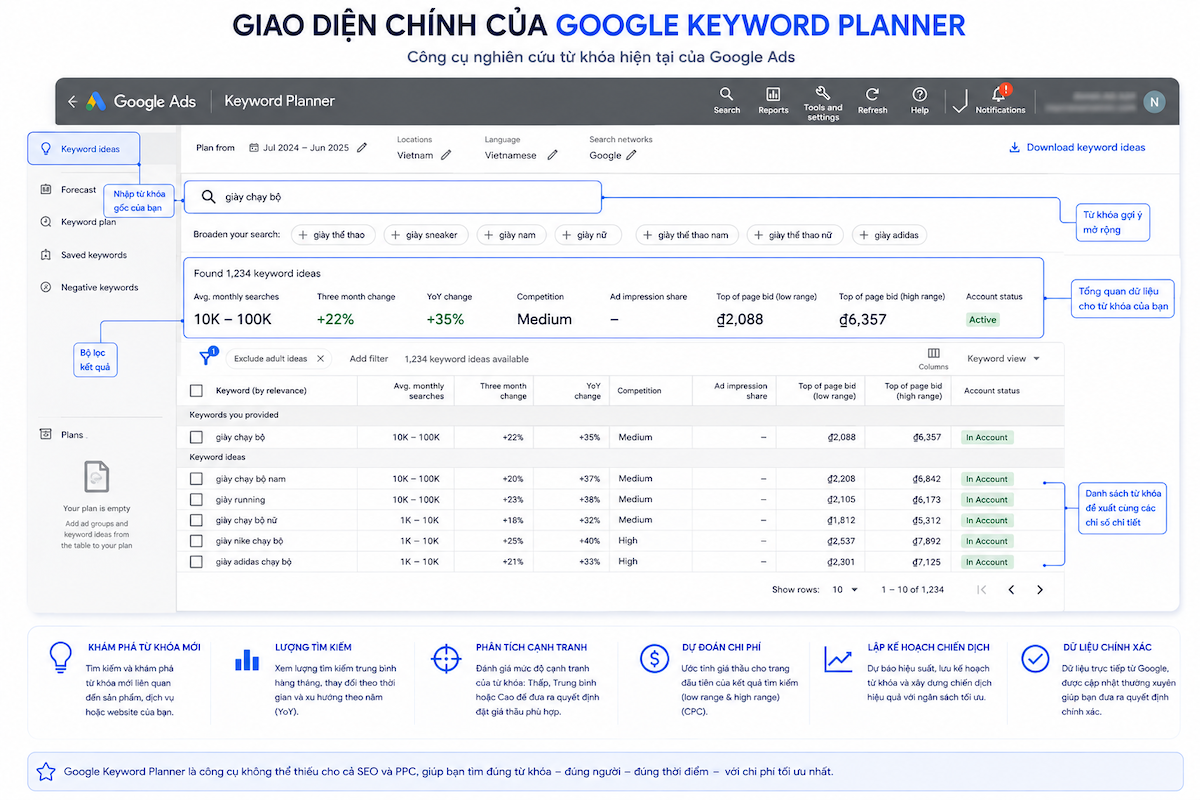Add giày adidas suggestion chip
Screen dimensions: 1200x800
(x=889, y=235)
